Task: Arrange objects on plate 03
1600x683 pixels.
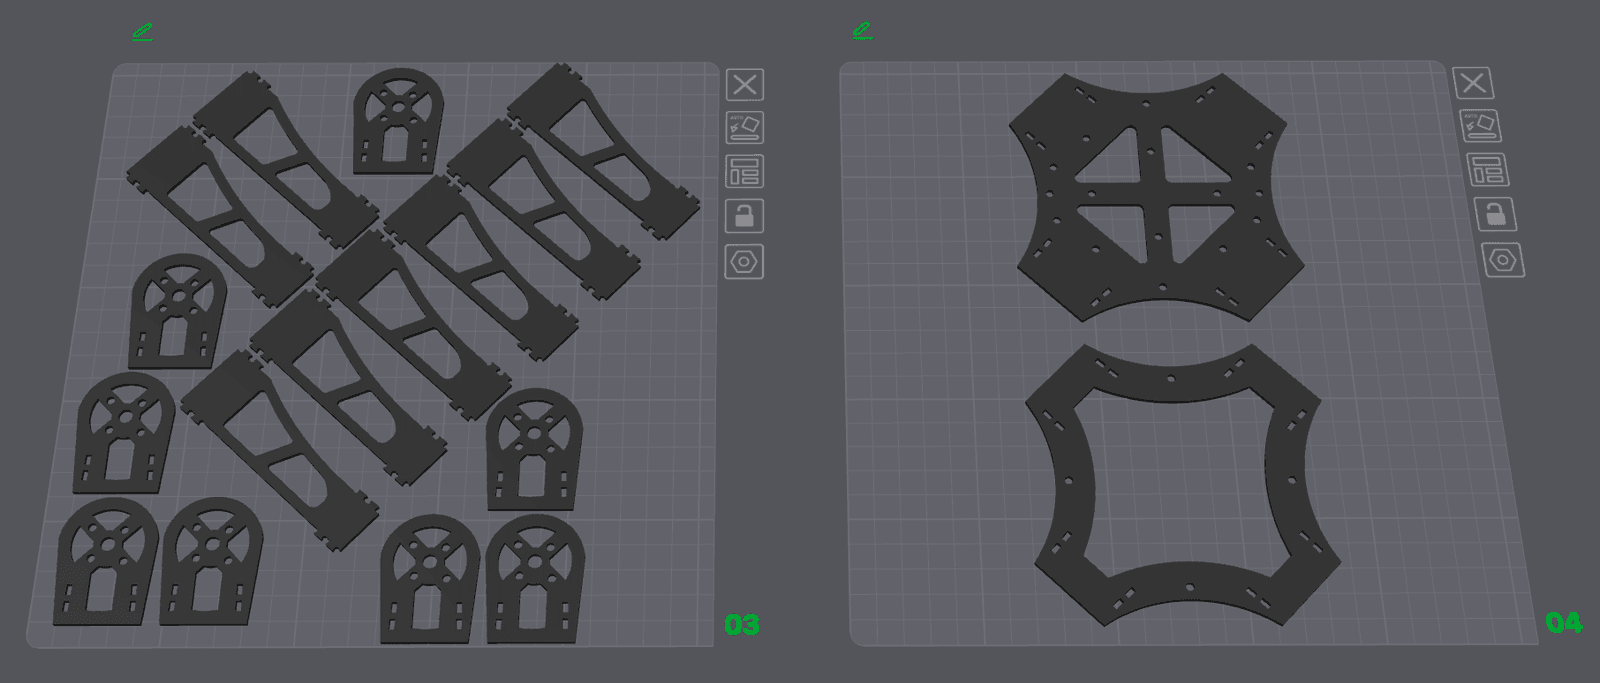Action: click(x=744, y=172)
